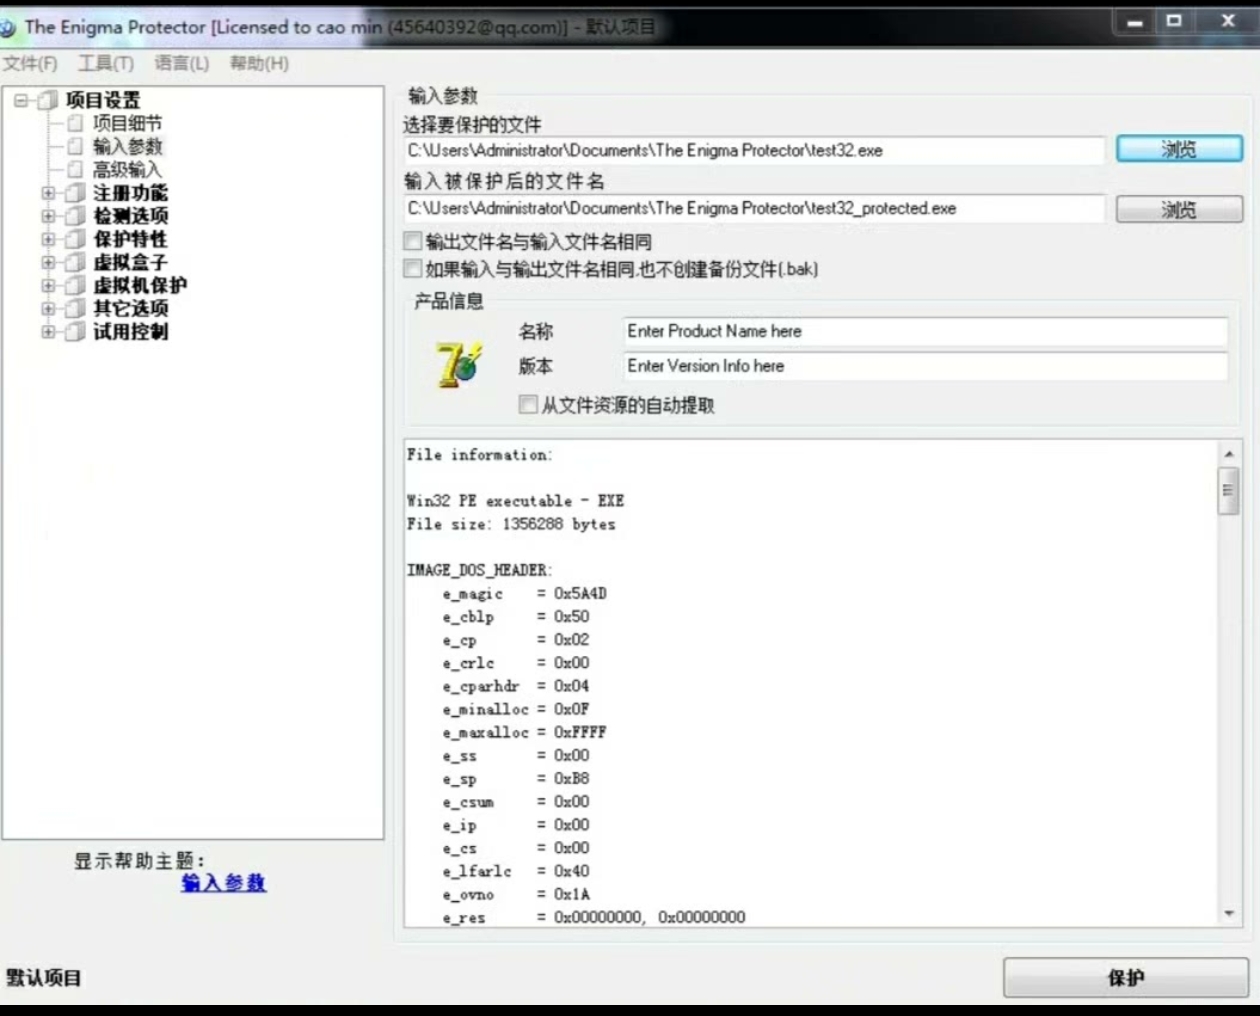
Task: Enable 输出文件名与输入文件名相同 checkbox
Action: [x=412, y=240]
